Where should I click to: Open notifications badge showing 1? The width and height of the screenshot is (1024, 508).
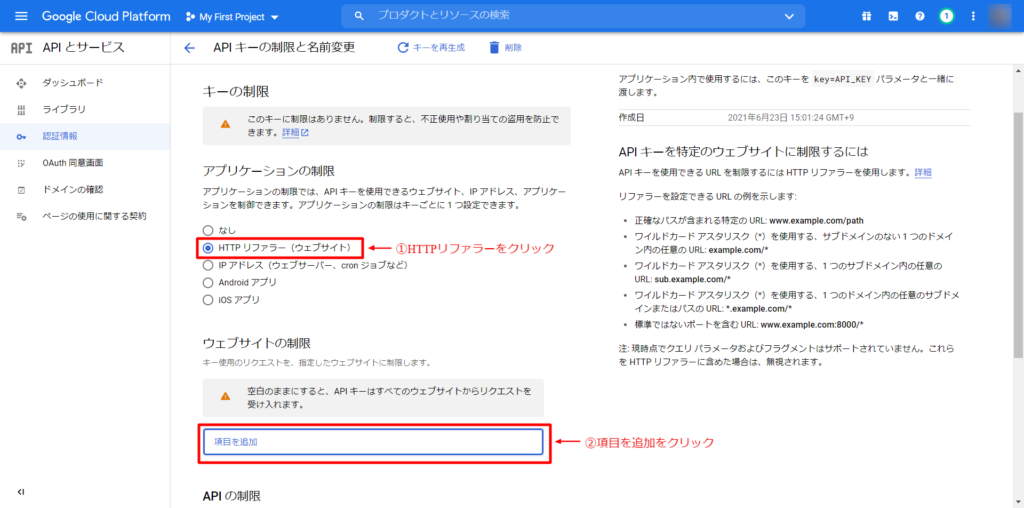[x=946, y=16]
